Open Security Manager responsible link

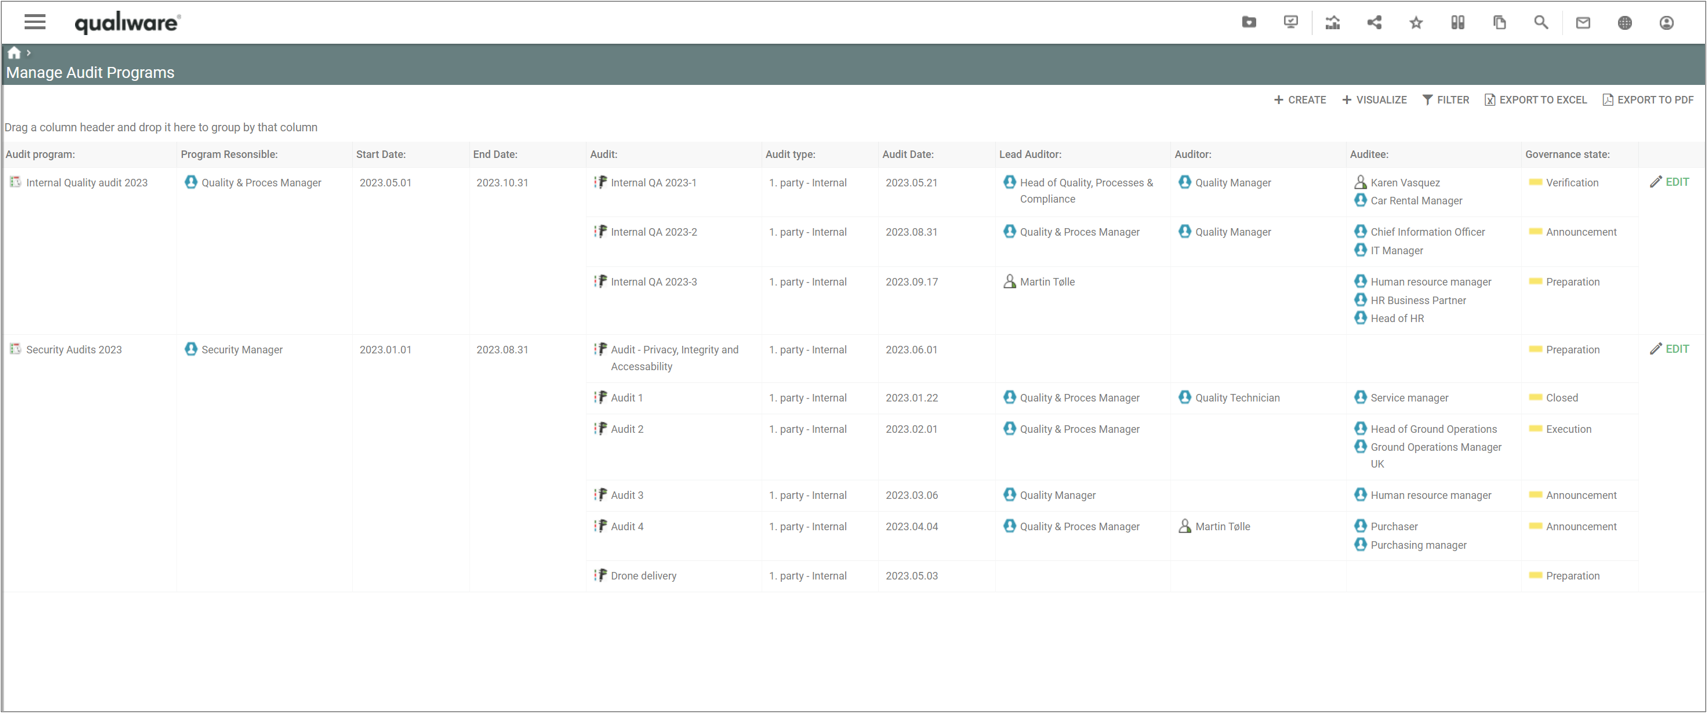[242, 350]
